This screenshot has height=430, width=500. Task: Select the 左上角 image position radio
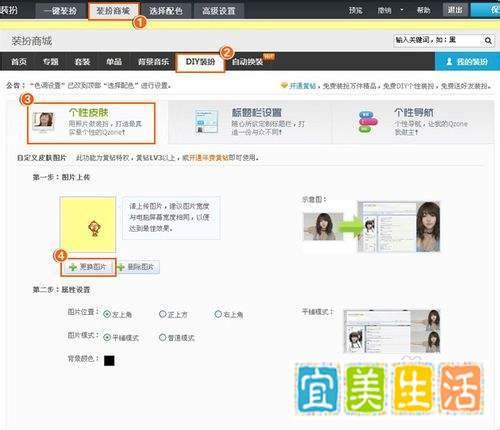point(107,314)
